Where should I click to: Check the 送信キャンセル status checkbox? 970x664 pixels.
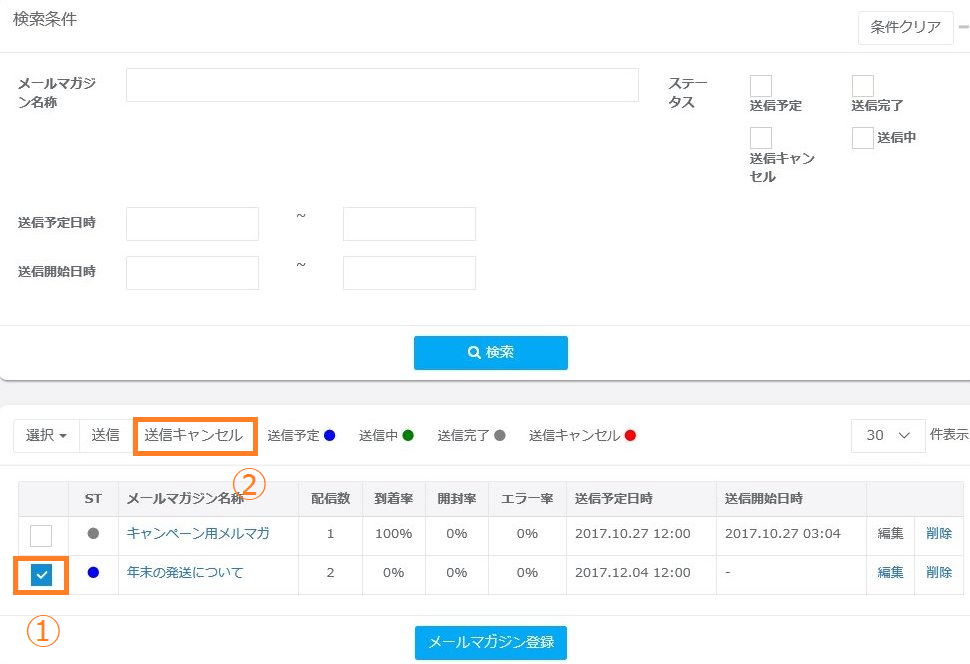761,138
